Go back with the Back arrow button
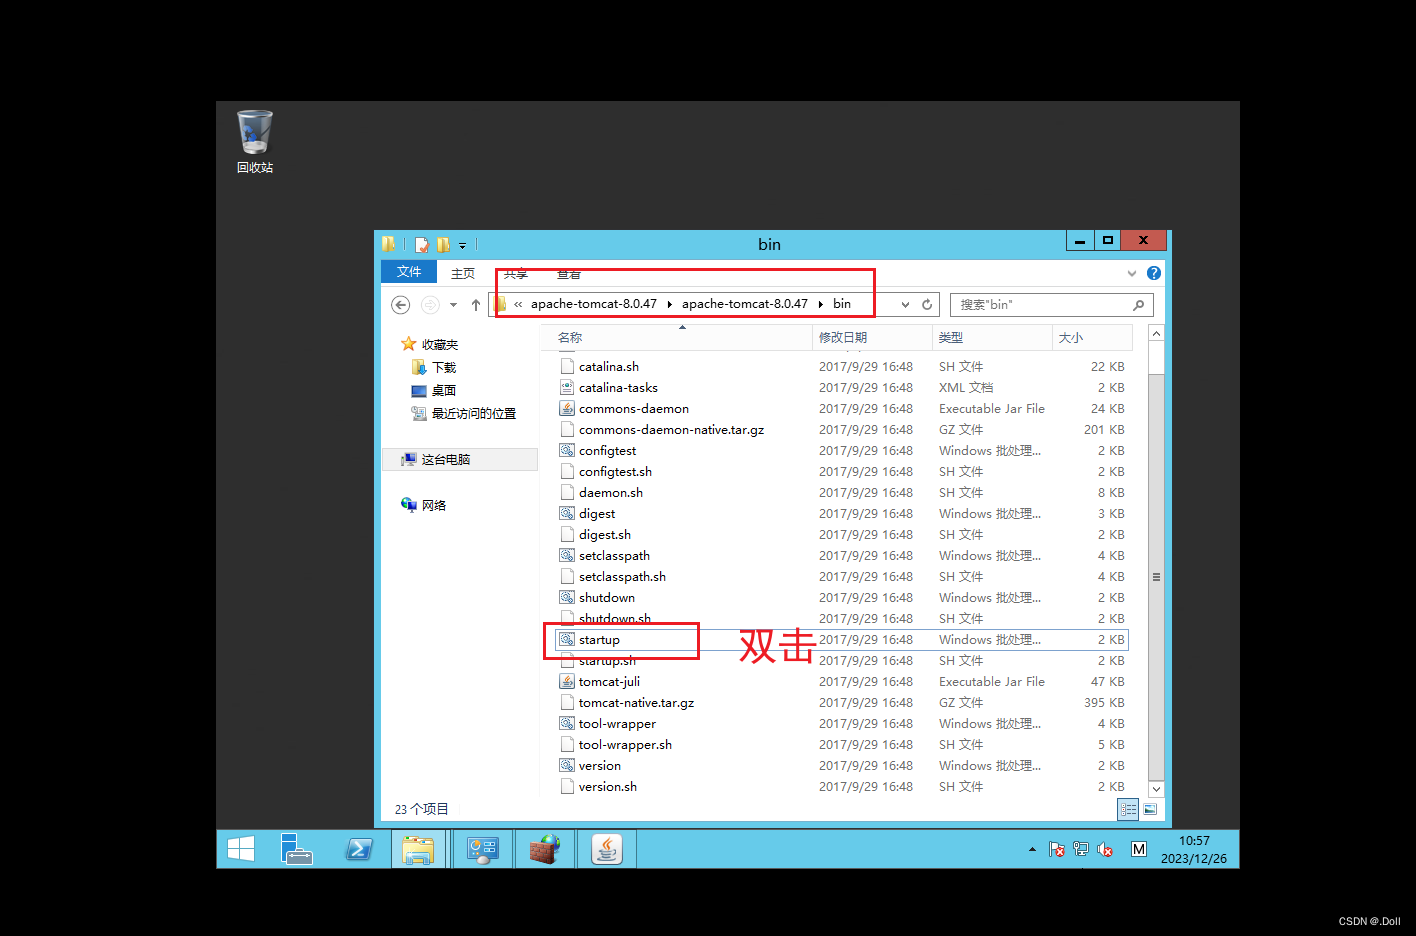 (x=401, y=304)
